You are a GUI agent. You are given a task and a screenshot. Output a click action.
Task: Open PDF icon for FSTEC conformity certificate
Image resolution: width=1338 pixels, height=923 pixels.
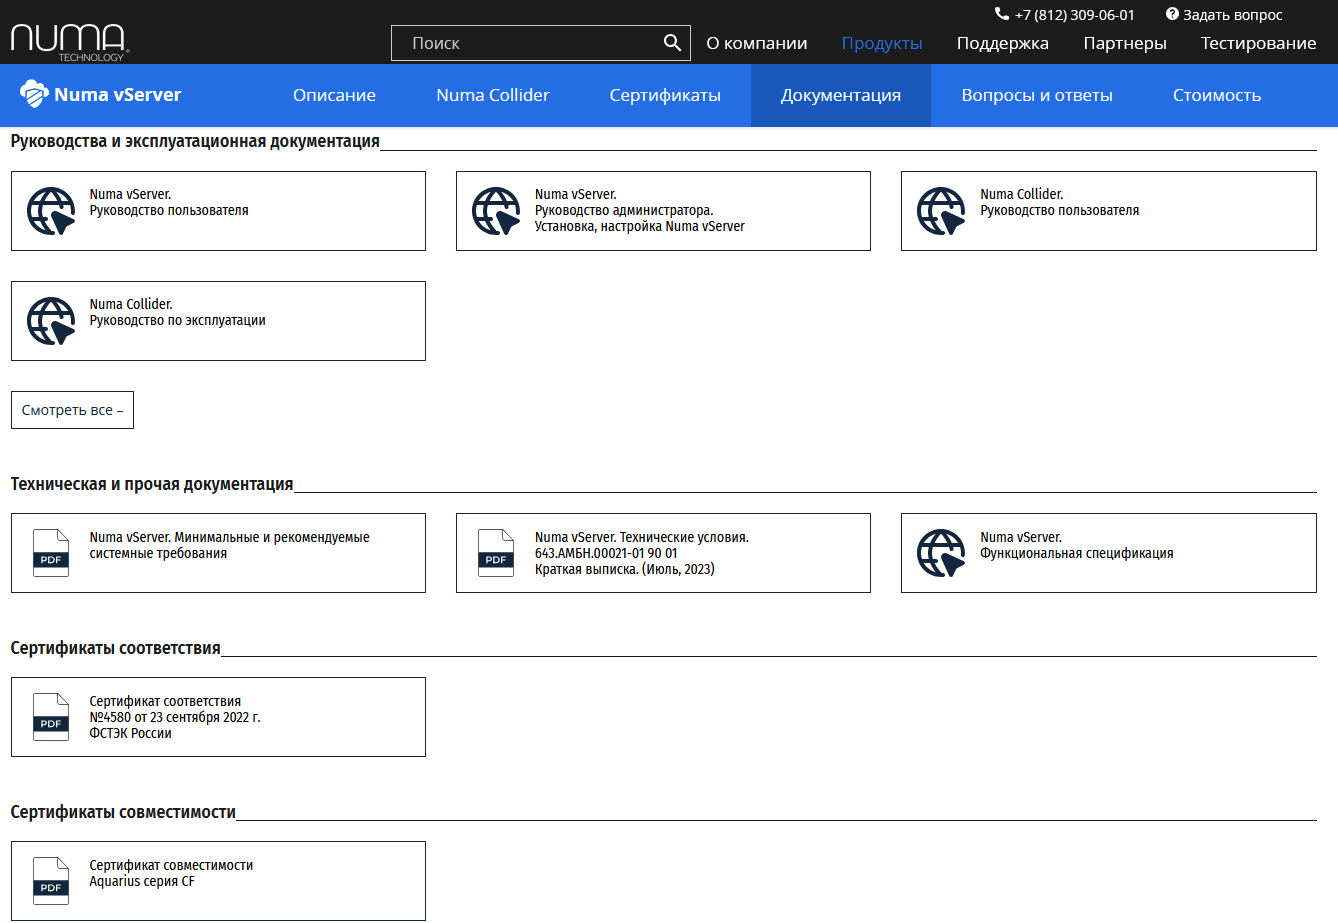click(51, 717)
